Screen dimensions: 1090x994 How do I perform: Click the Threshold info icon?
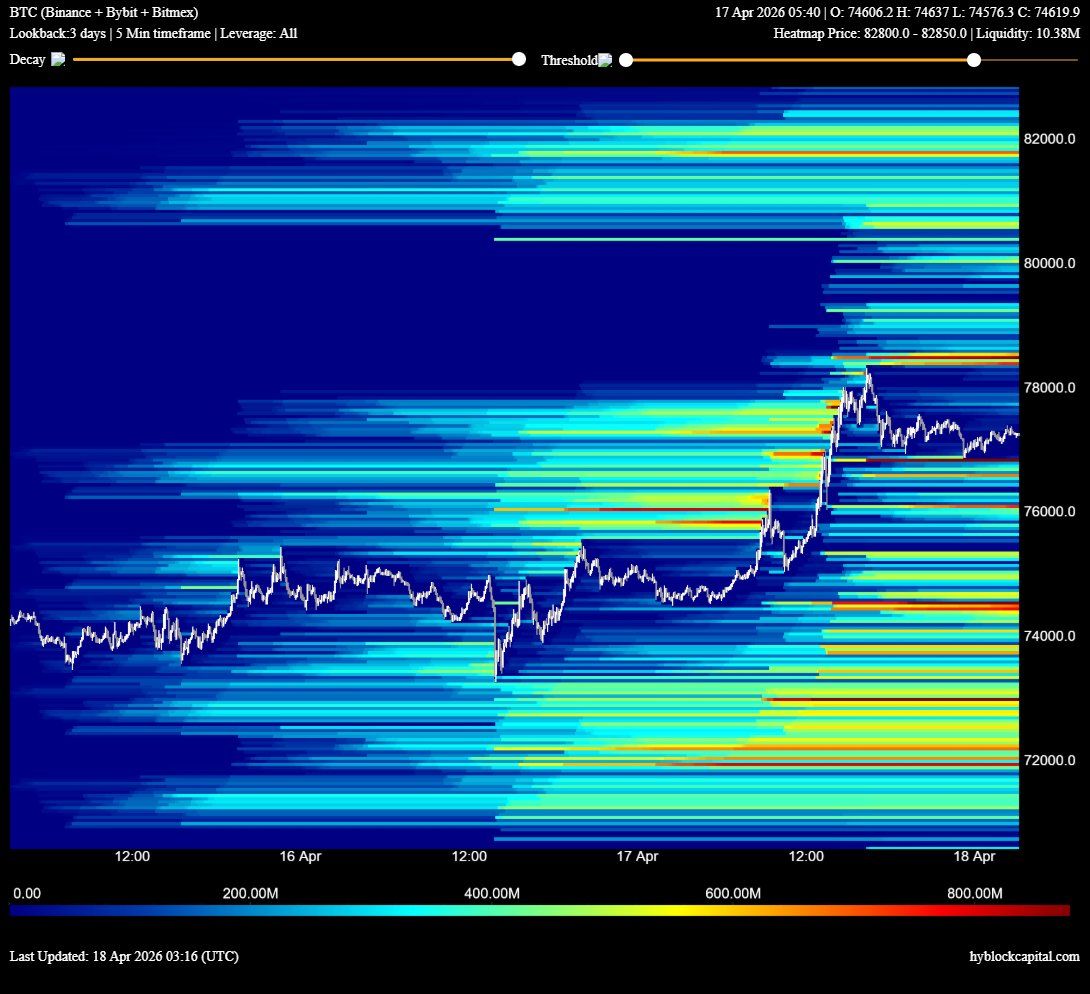point(605,60)
